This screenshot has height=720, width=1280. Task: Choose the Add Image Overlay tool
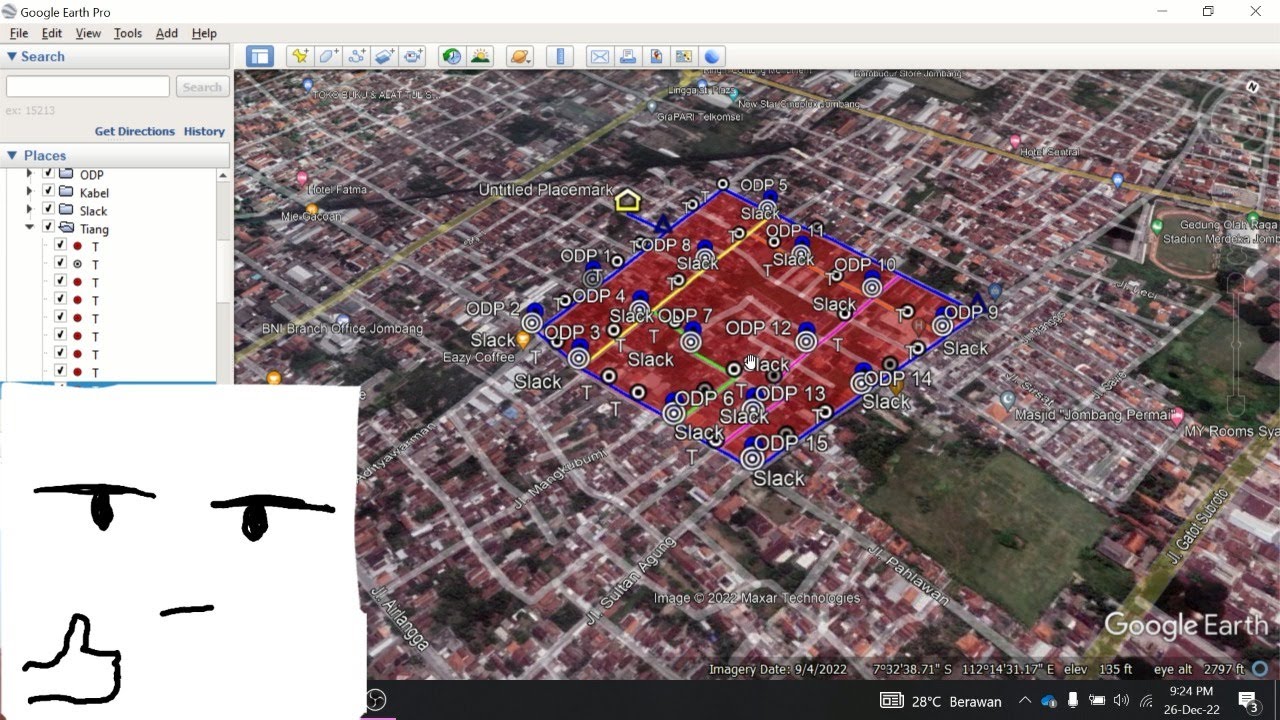click(x=385, y=57)
